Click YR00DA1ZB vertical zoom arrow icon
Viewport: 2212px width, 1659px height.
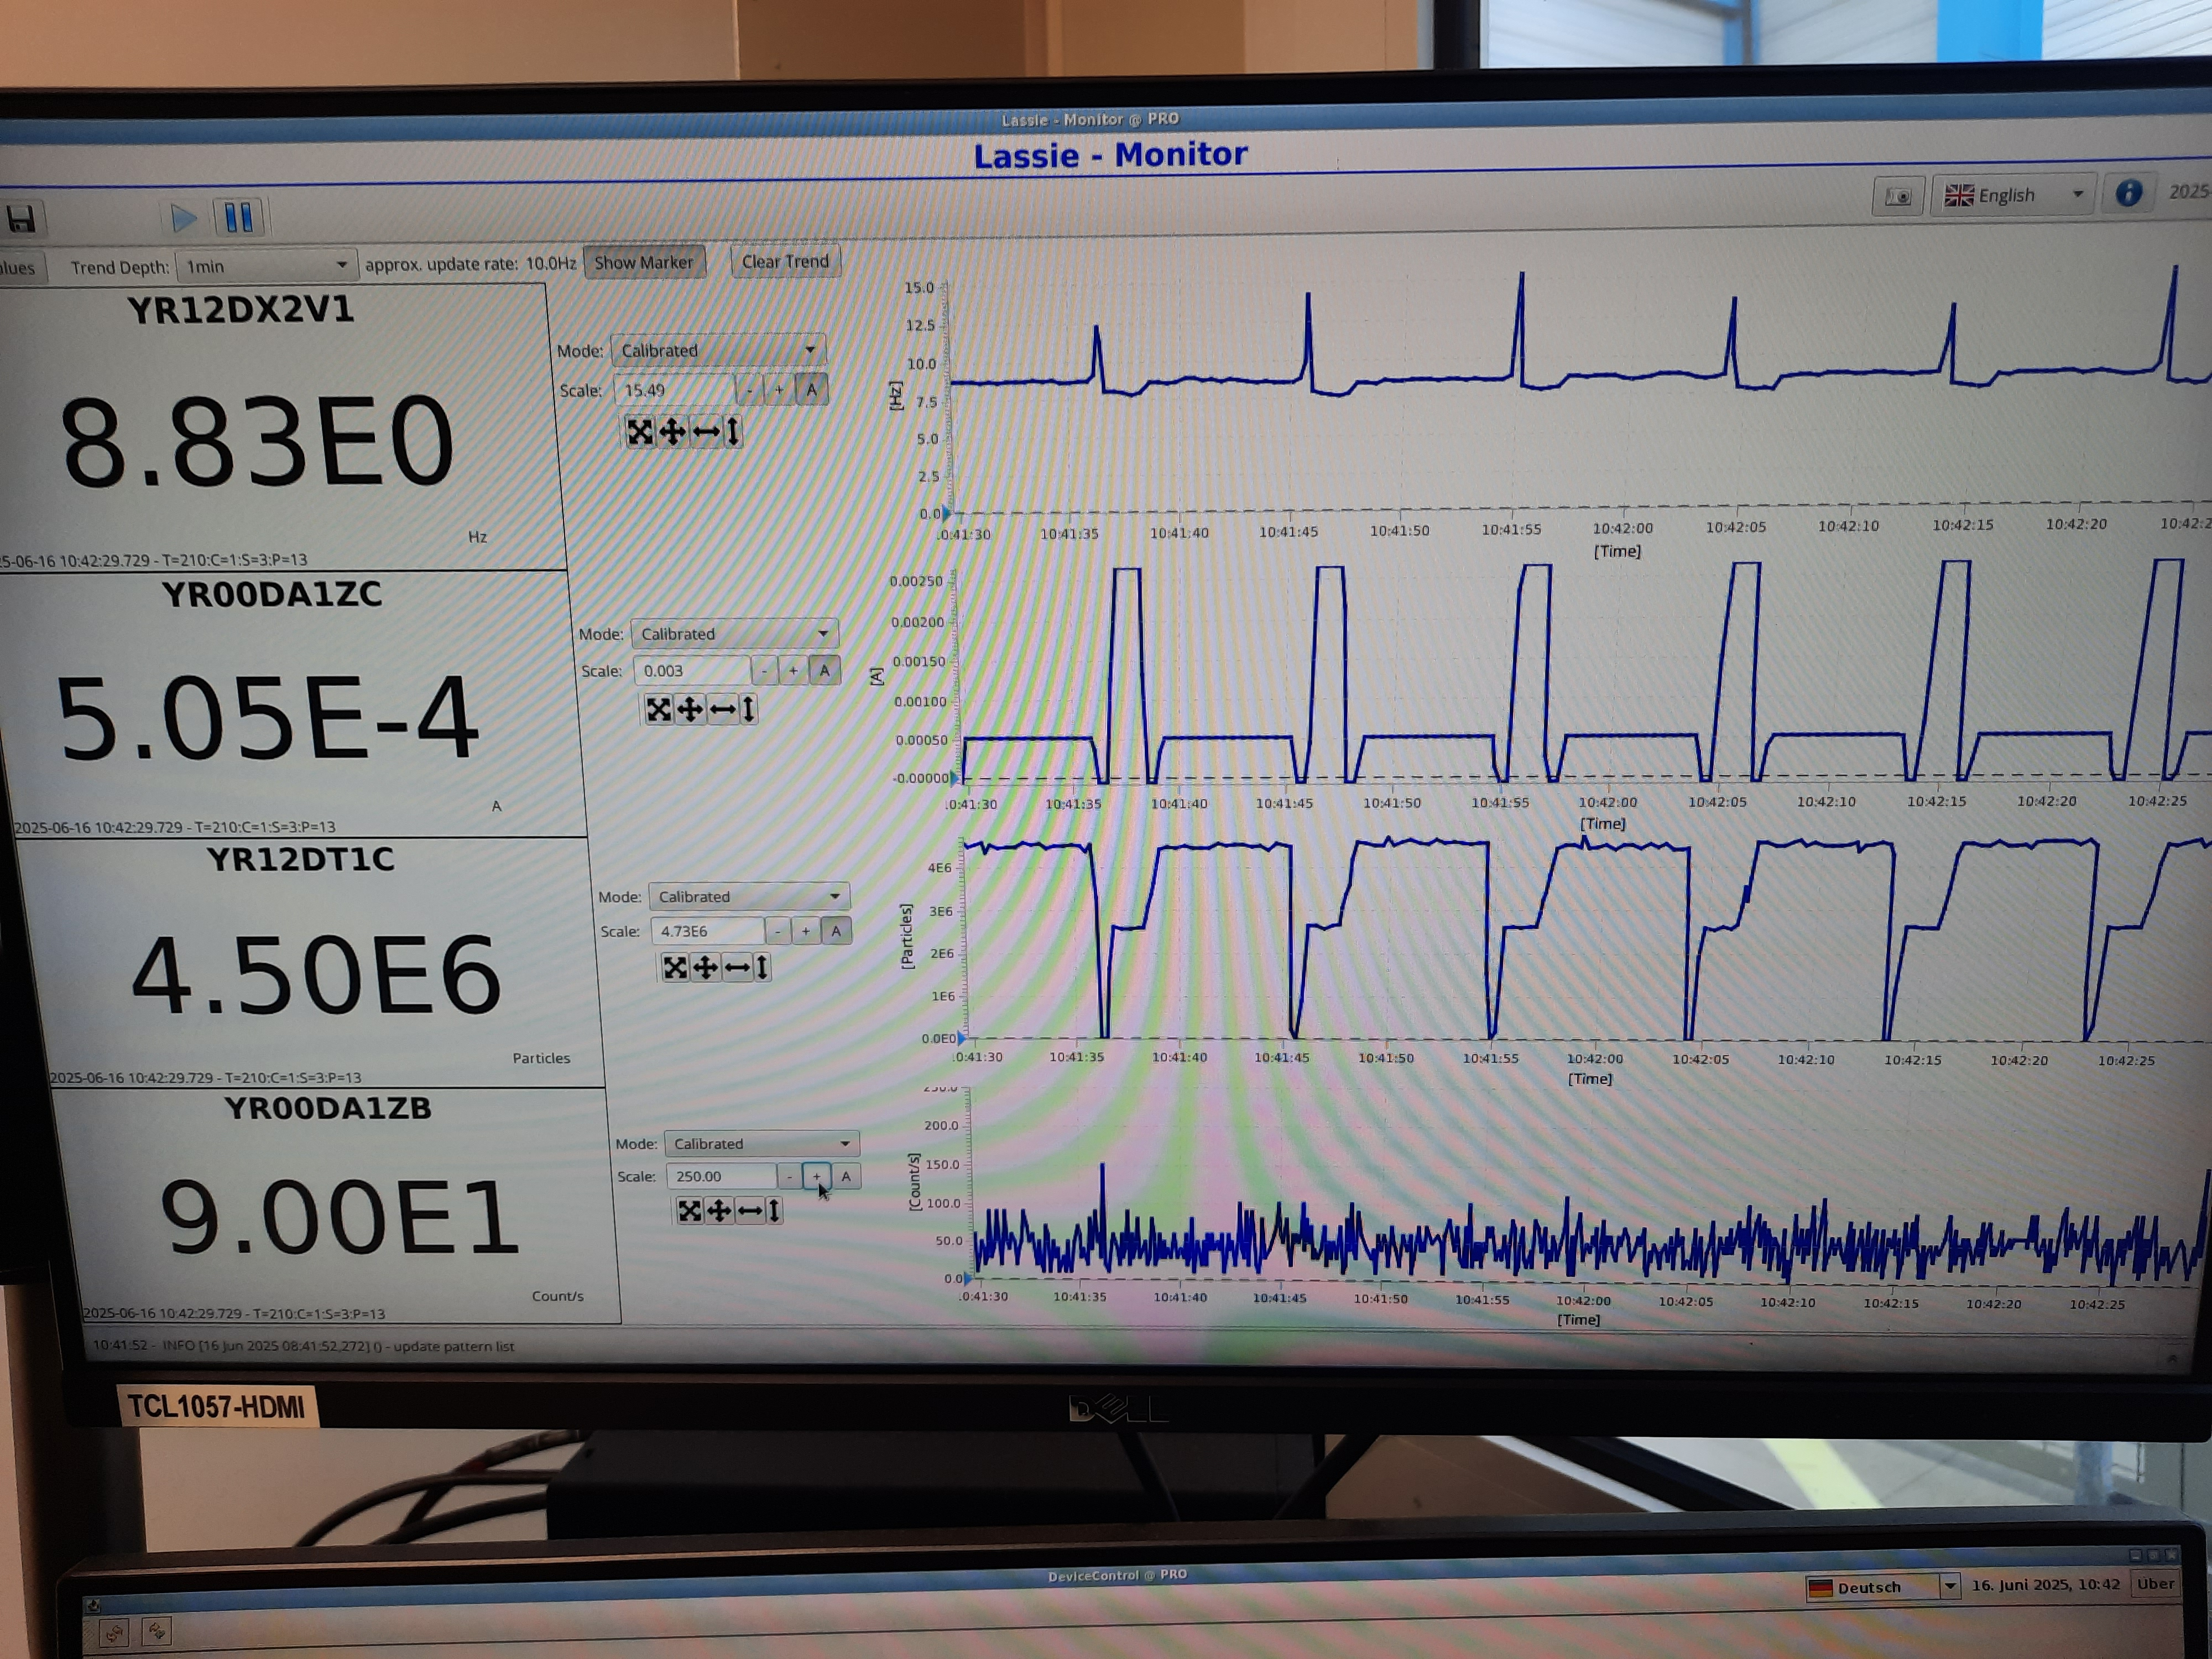tap(774, 1211)
